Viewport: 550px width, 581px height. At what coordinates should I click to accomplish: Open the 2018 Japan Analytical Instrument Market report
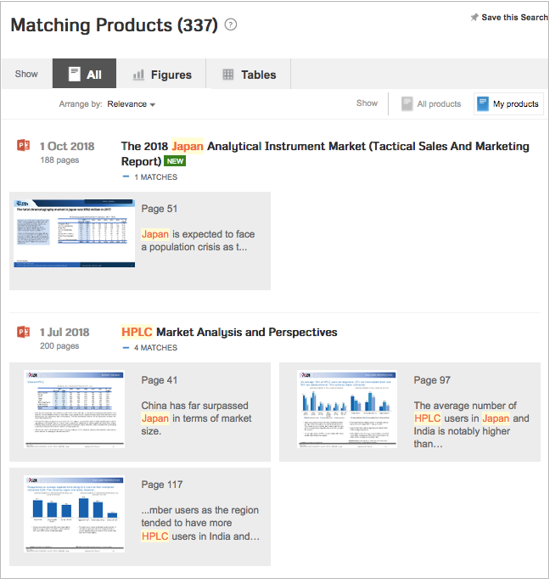click(325, 153)
